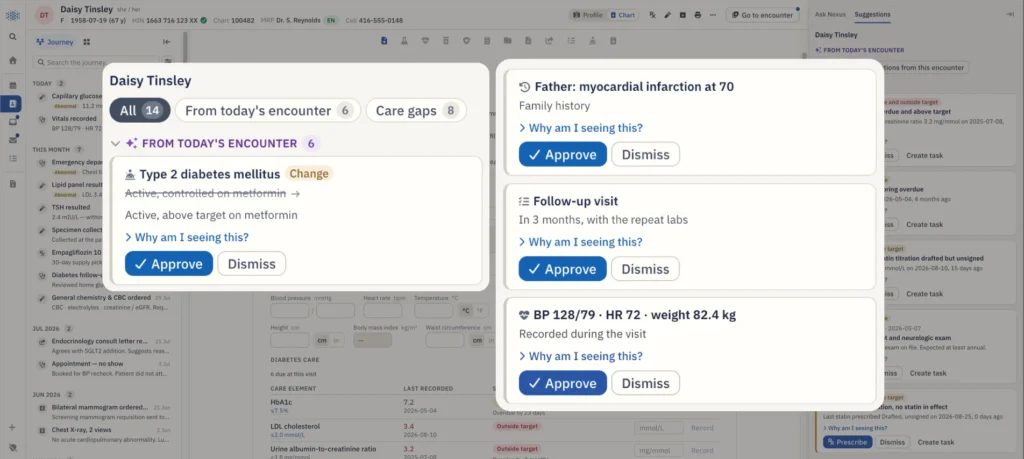
Task: Click the Nexus logo at top left
Action: click(12, 15)
